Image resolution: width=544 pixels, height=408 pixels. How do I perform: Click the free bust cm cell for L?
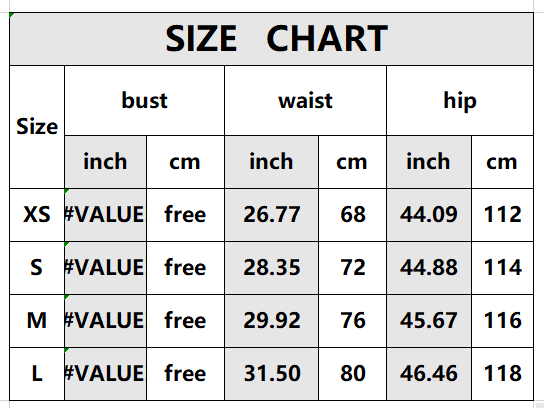[x=185, y=374]
